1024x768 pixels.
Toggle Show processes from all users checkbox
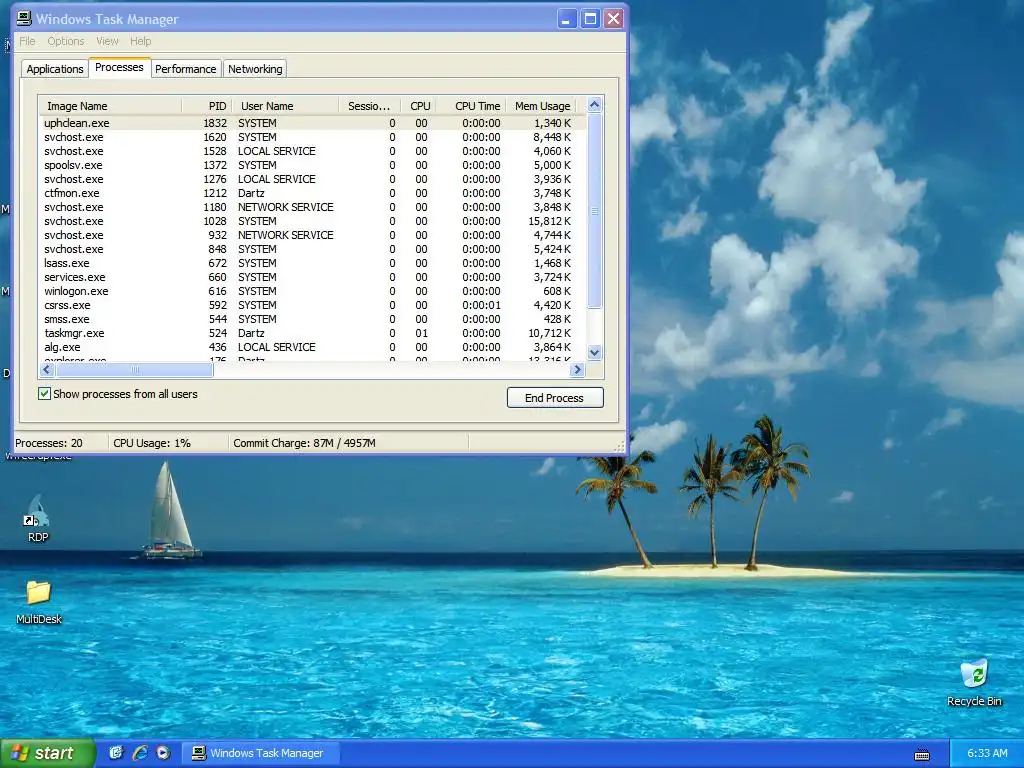[x=44, y=394]
